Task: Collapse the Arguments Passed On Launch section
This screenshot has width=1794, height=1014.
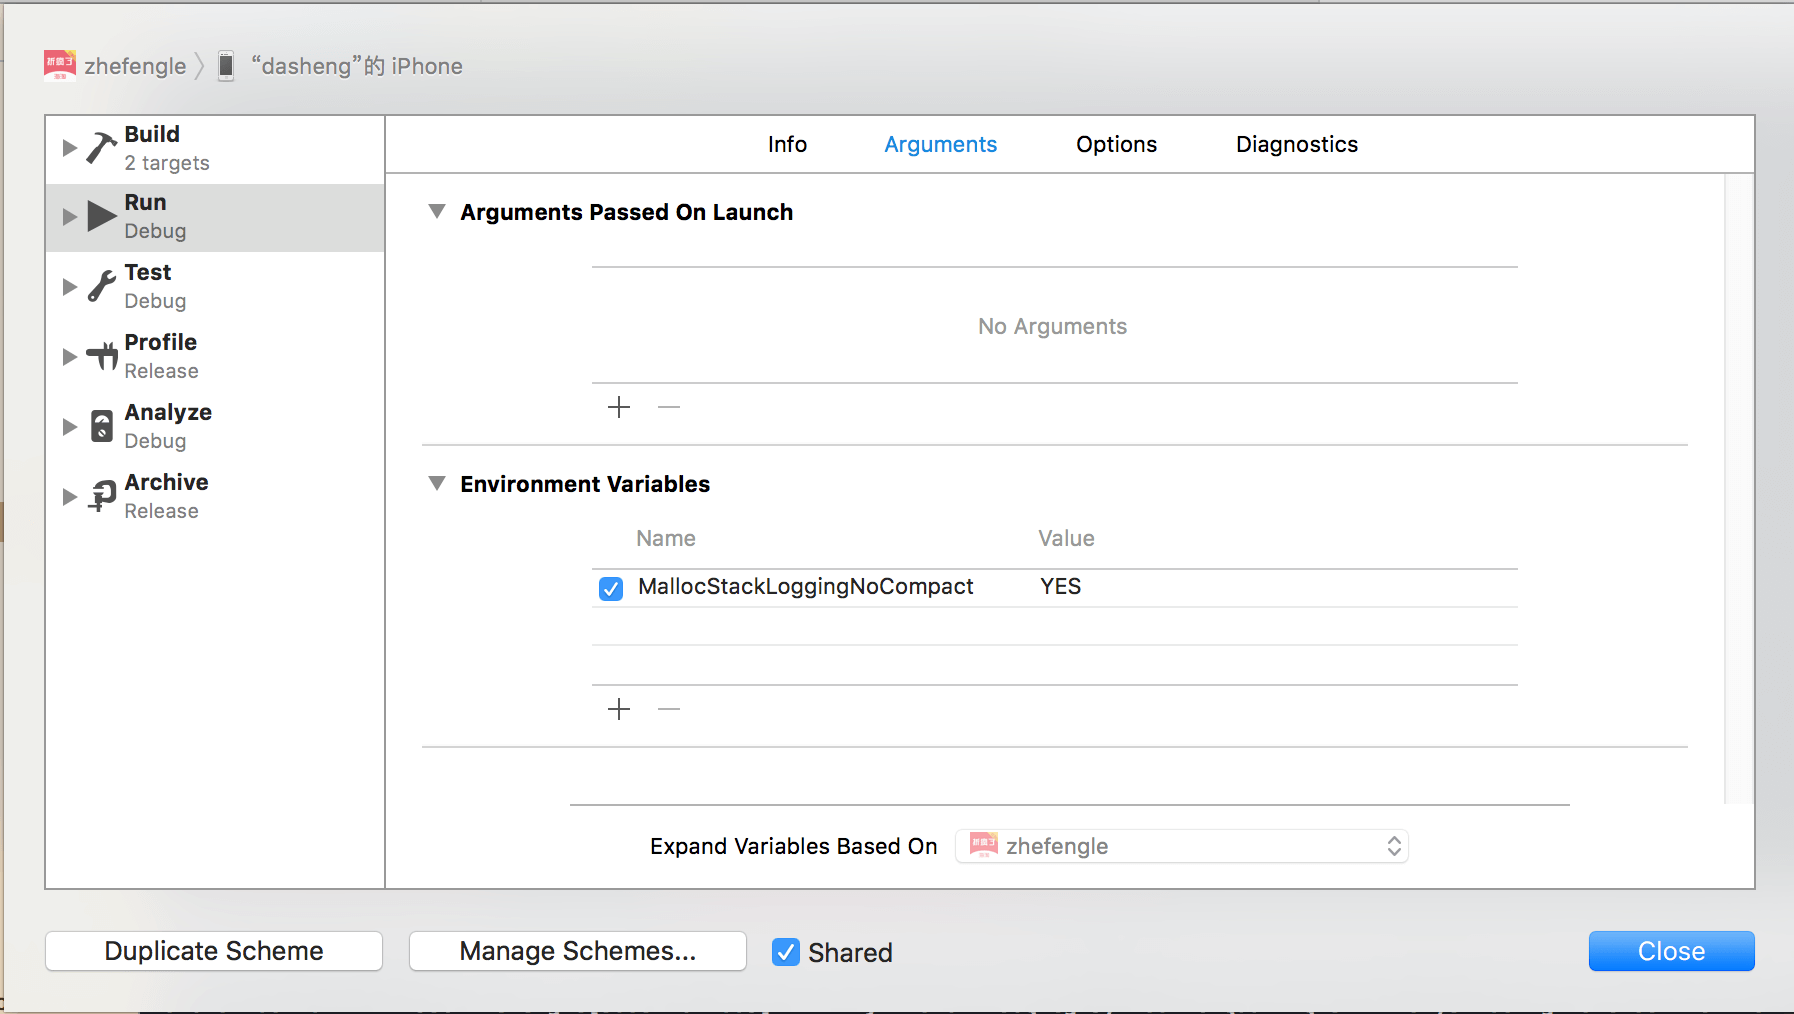Action: 437,212
